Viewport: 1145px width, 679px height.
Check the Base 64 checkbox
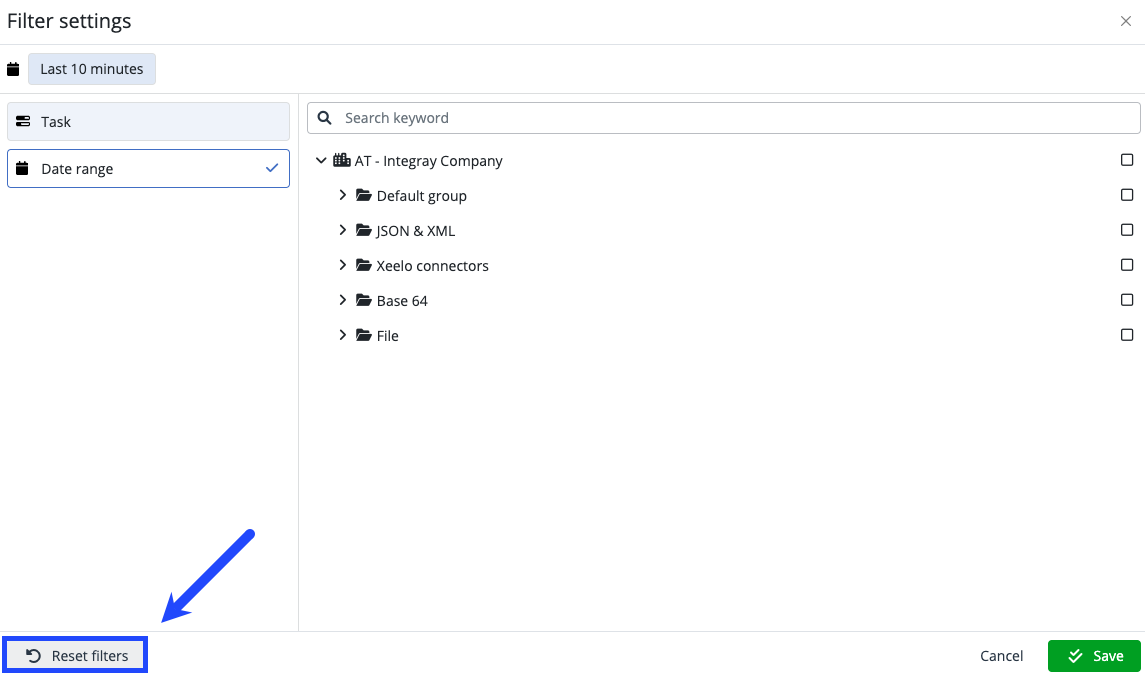1127,299
